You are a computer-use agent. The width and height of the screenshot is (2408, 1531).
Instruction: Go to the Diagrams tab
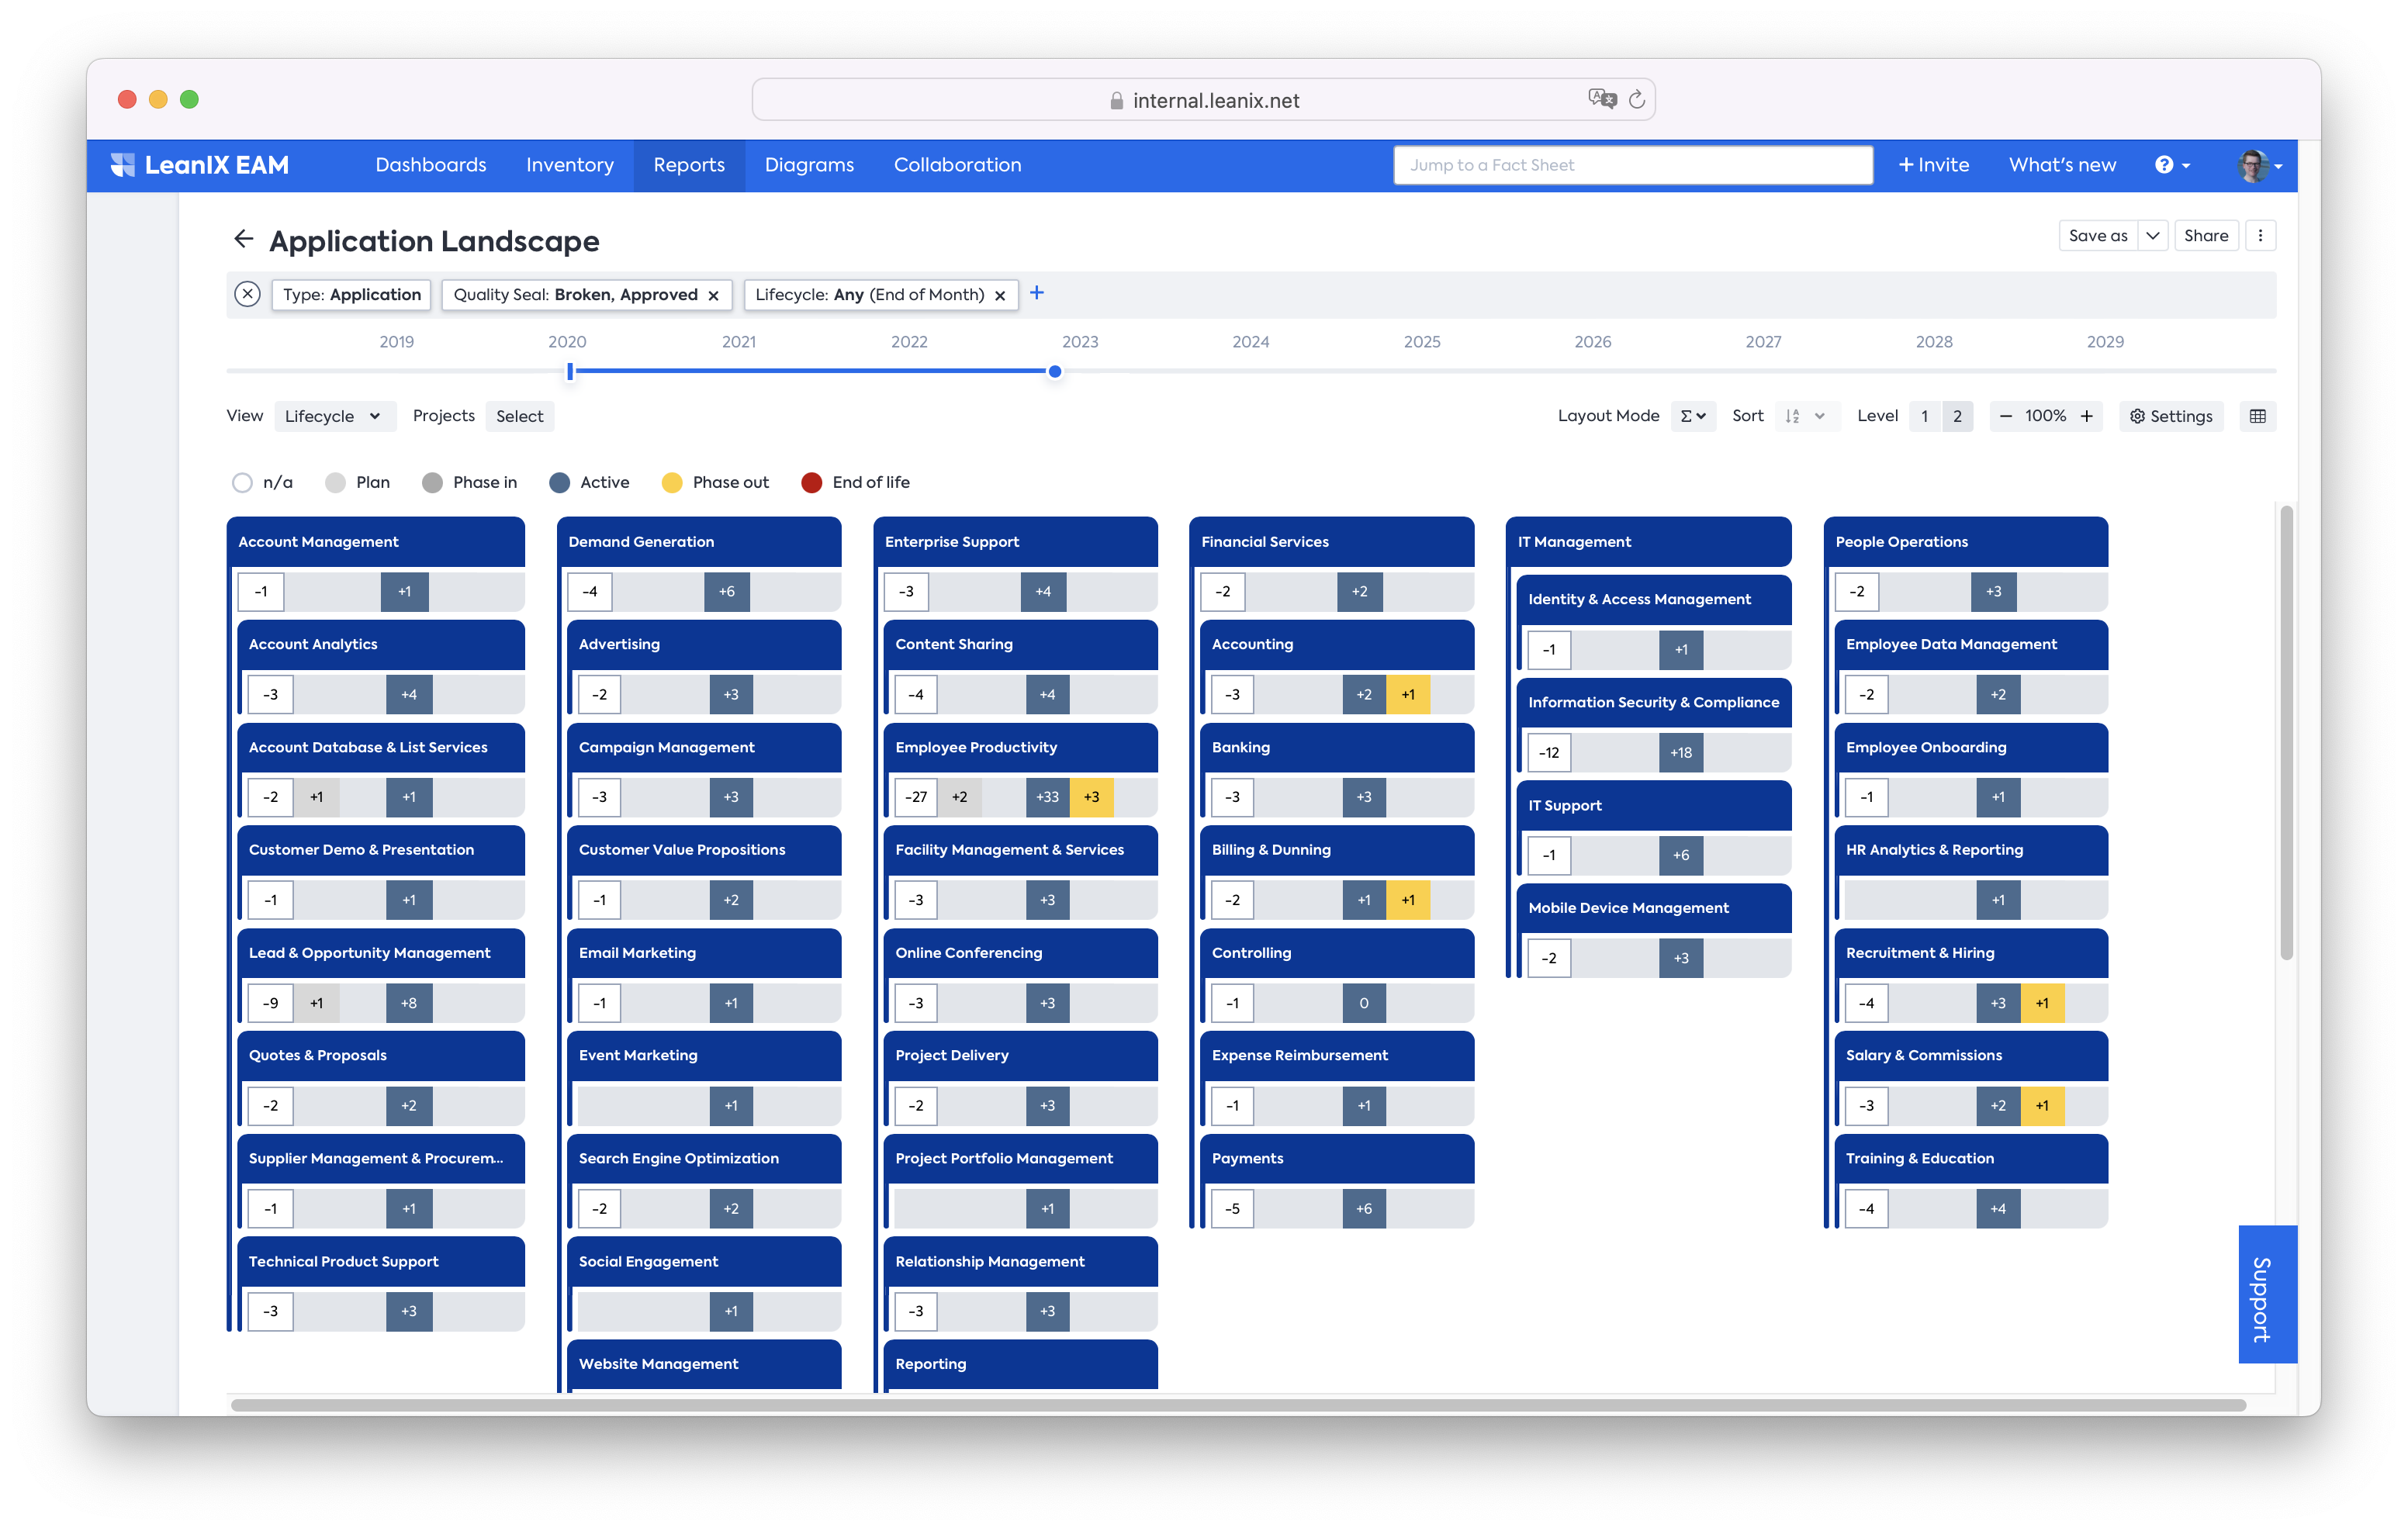(809, 165)
